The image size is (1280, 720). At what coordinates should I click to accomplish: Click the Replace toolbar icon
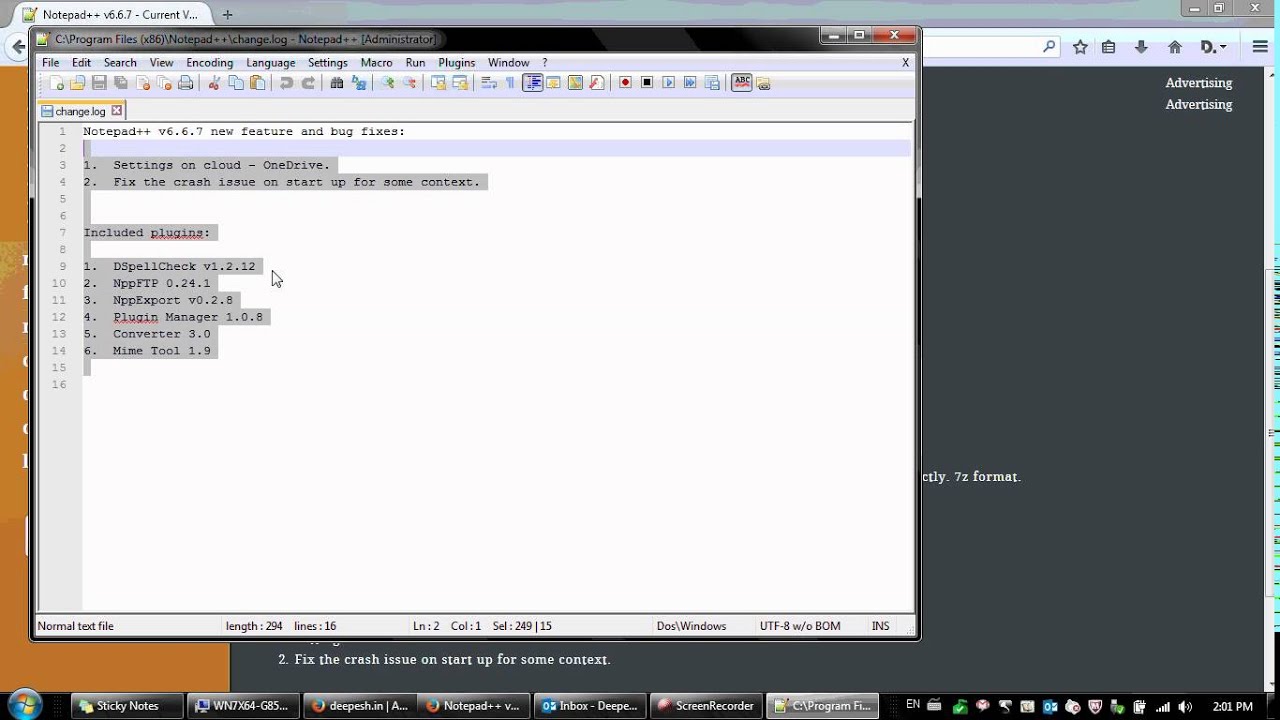coord(359,83)
